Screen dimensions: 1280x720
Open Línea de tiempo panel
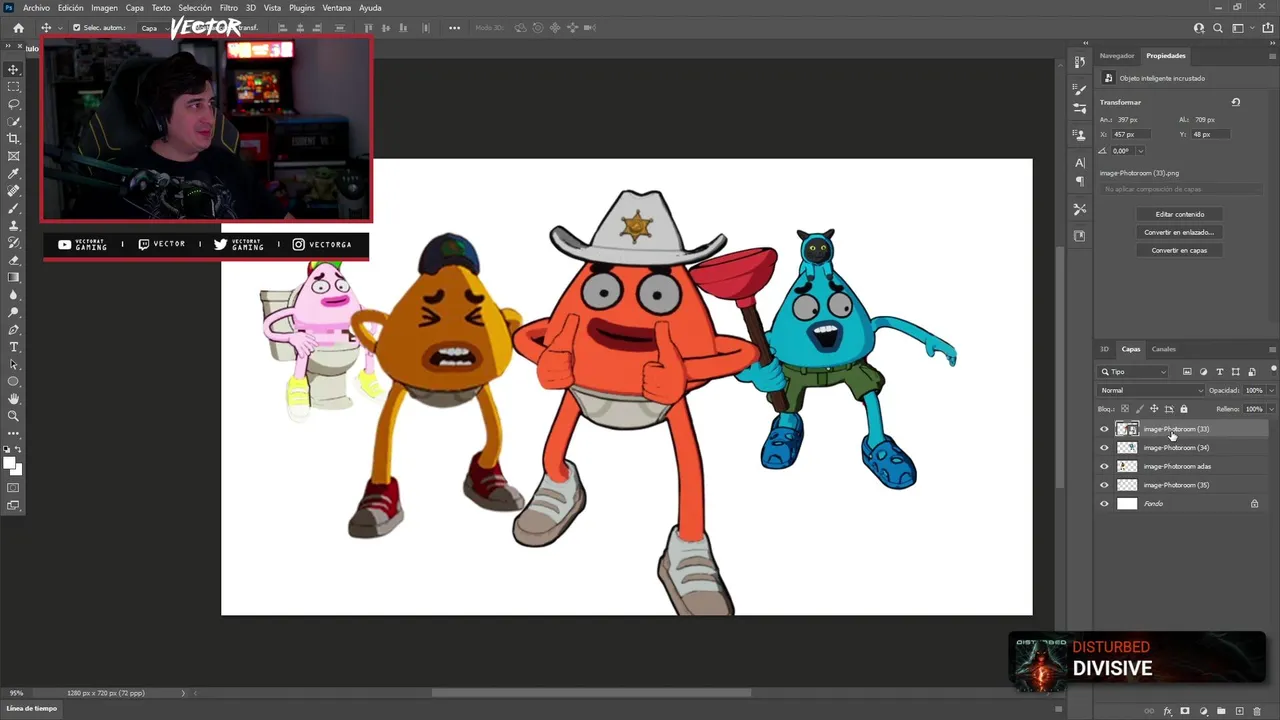tap(32, 708)
